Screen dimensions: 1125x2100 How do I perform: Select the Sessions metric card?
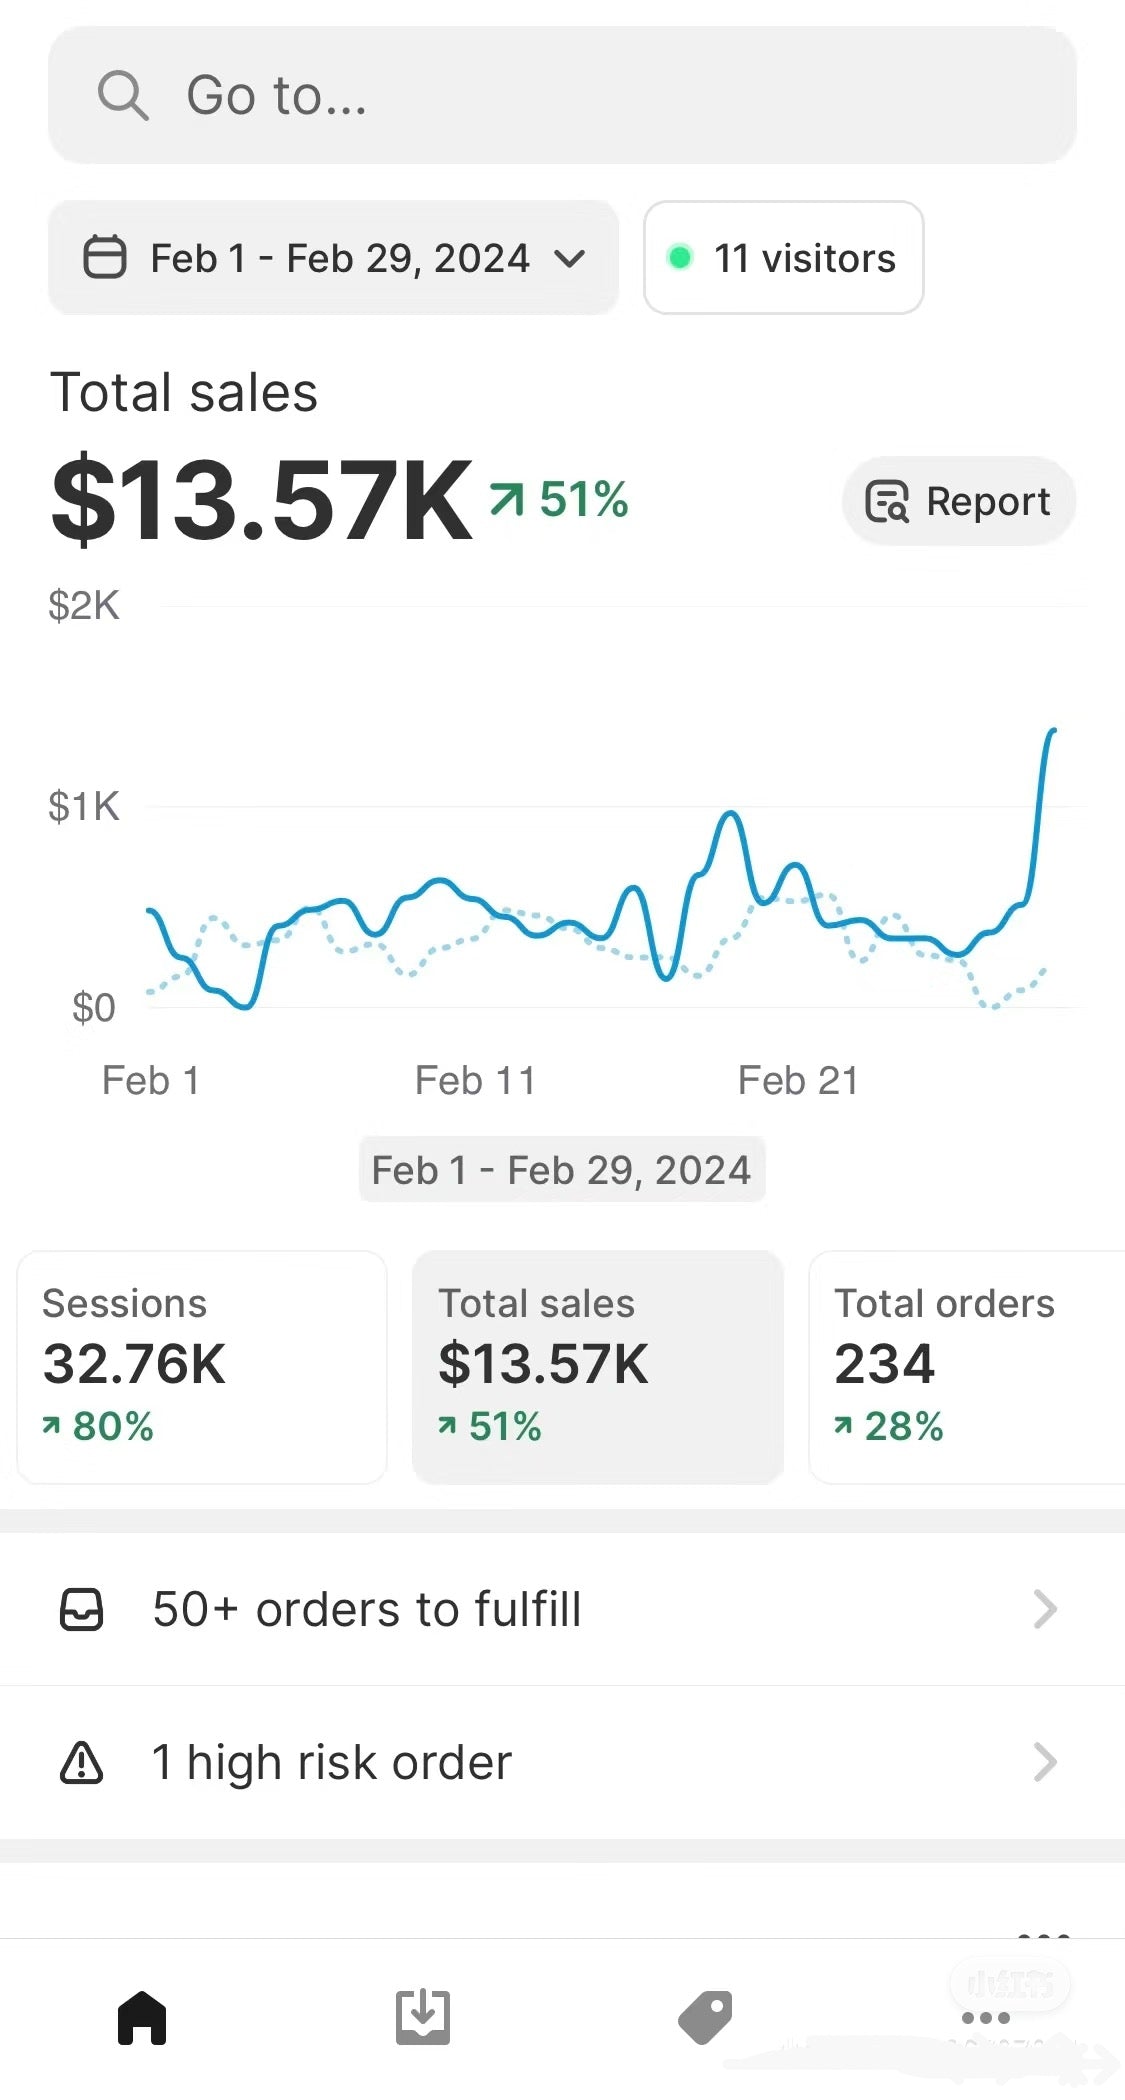tap(202, 1367)
